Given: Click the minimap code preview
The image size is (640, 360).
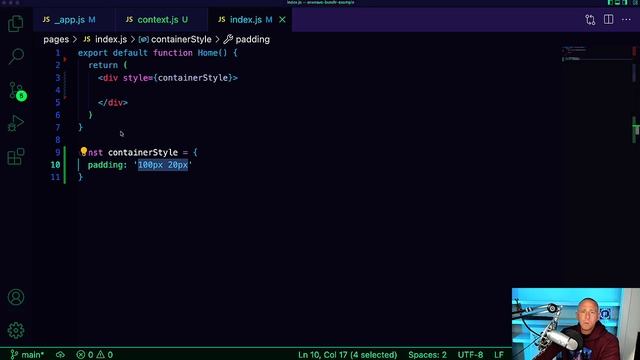Looking at the screenshot, I should pos(596,54).
